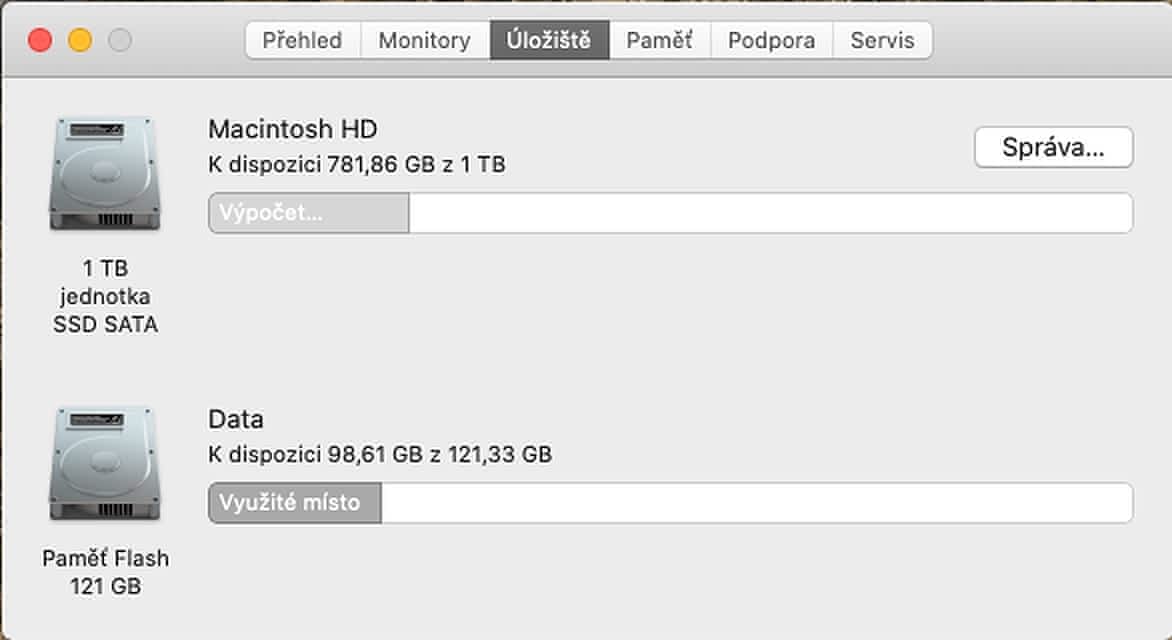Open the Monitory tab
Viewport: 1172px width, 640px height.
click(424, 41)
